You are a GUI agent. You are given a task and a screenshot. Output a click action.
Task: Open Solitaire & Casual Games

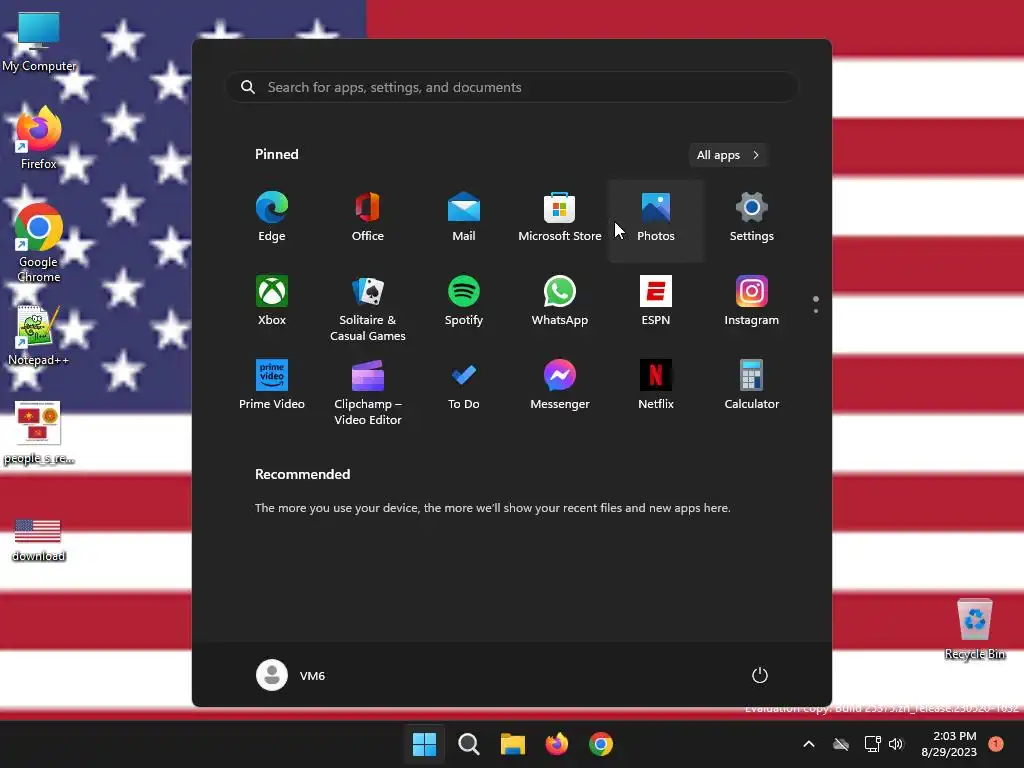[368, 309]
